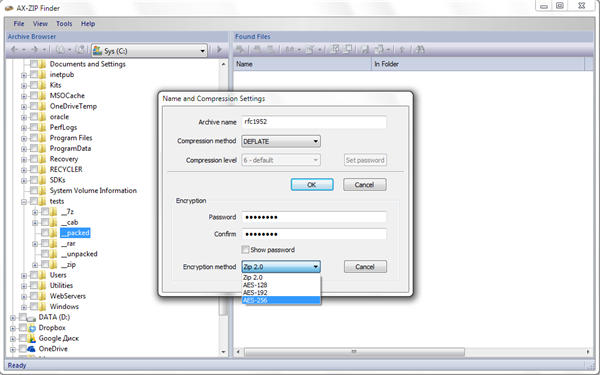The image size is (600, 375).
Task: Click the back arrow in Archive Browser toolbar
Action: pyautogui.click(x=14, y=50)
